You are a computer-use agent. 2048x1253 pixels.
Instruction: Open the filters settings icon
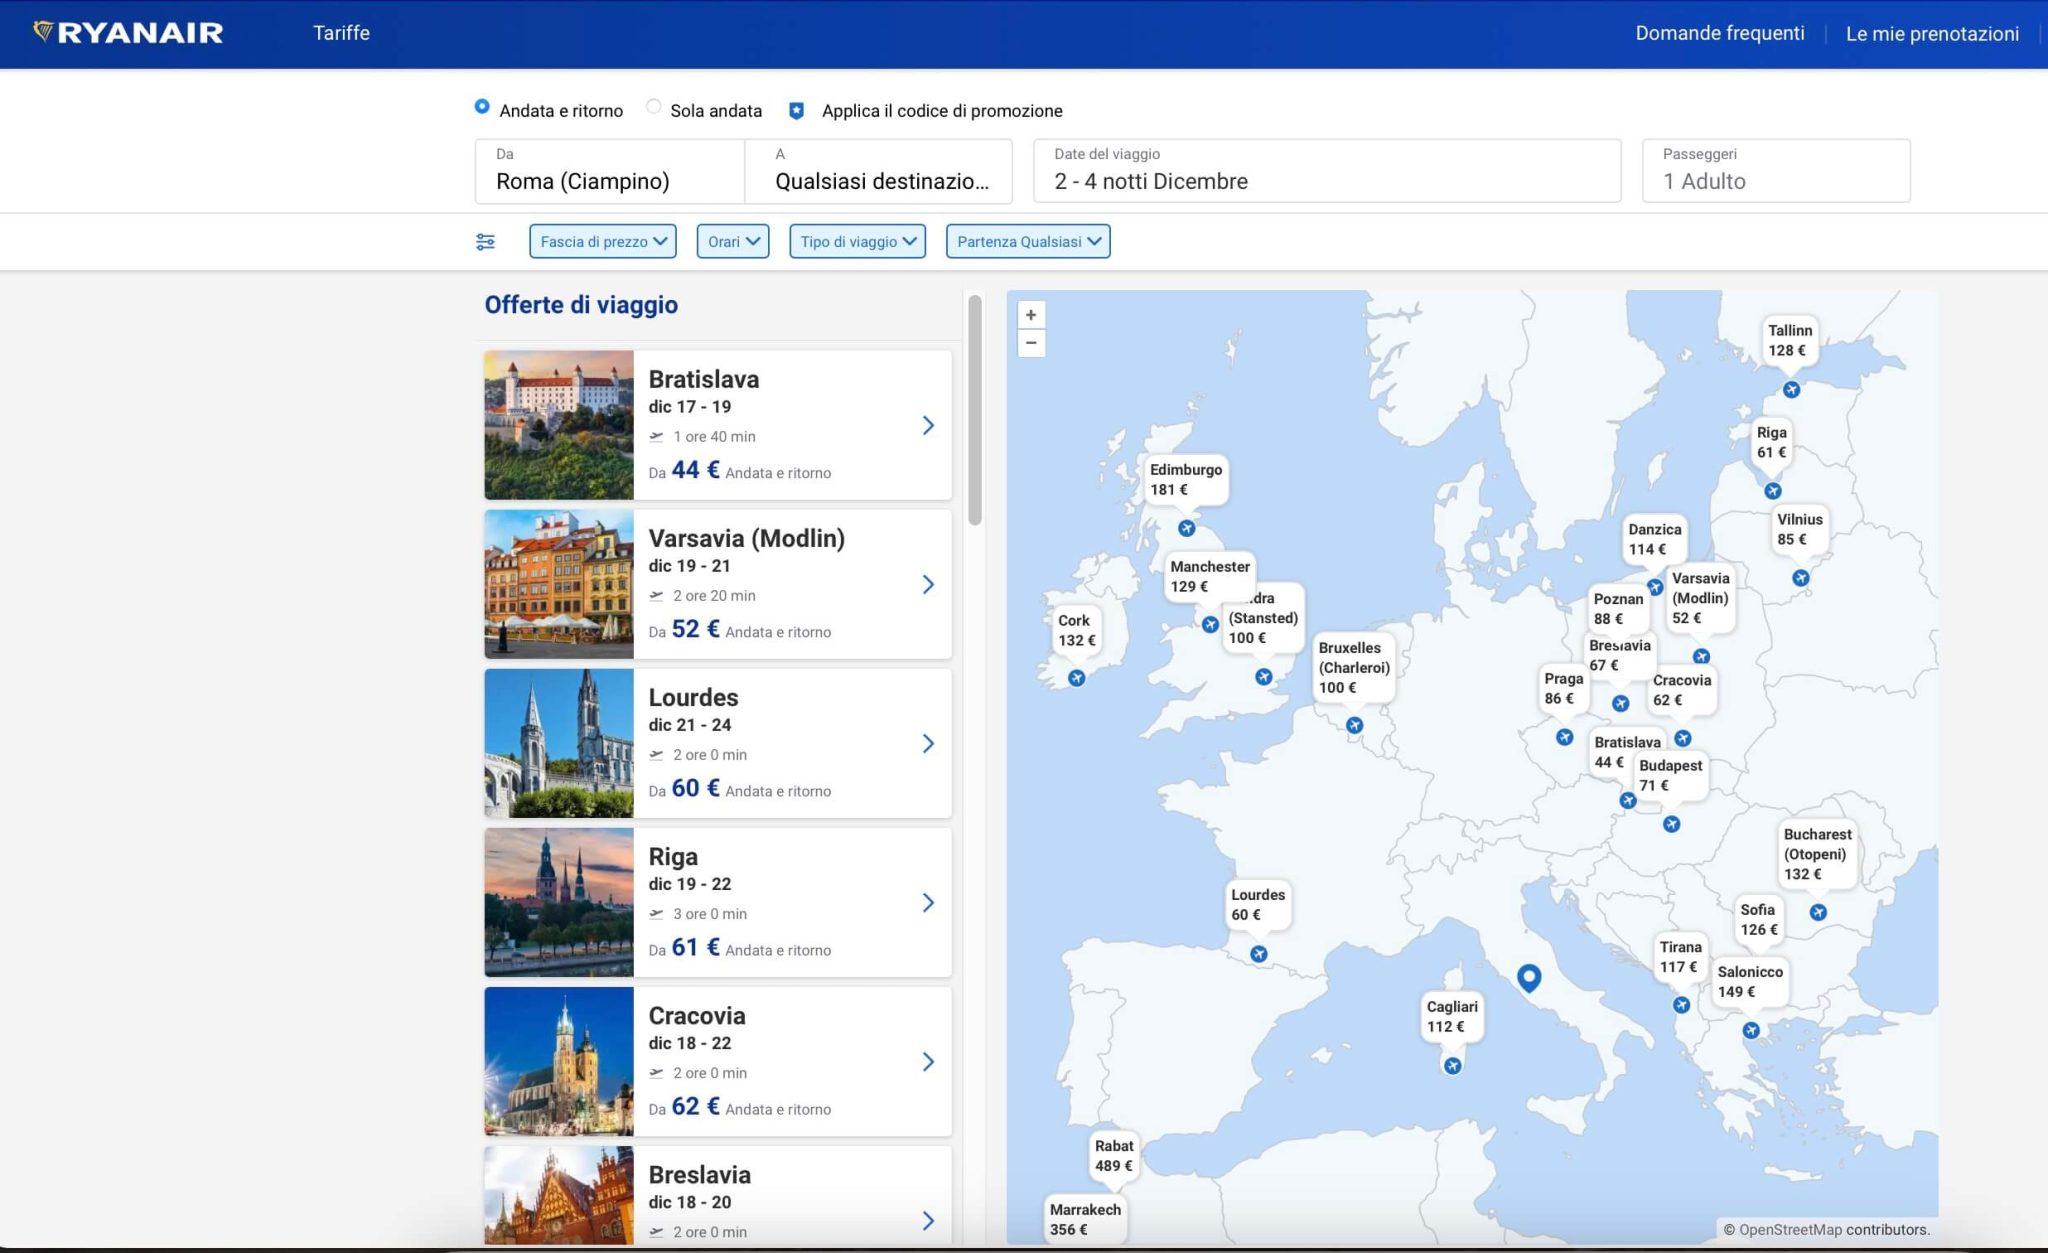485,241
